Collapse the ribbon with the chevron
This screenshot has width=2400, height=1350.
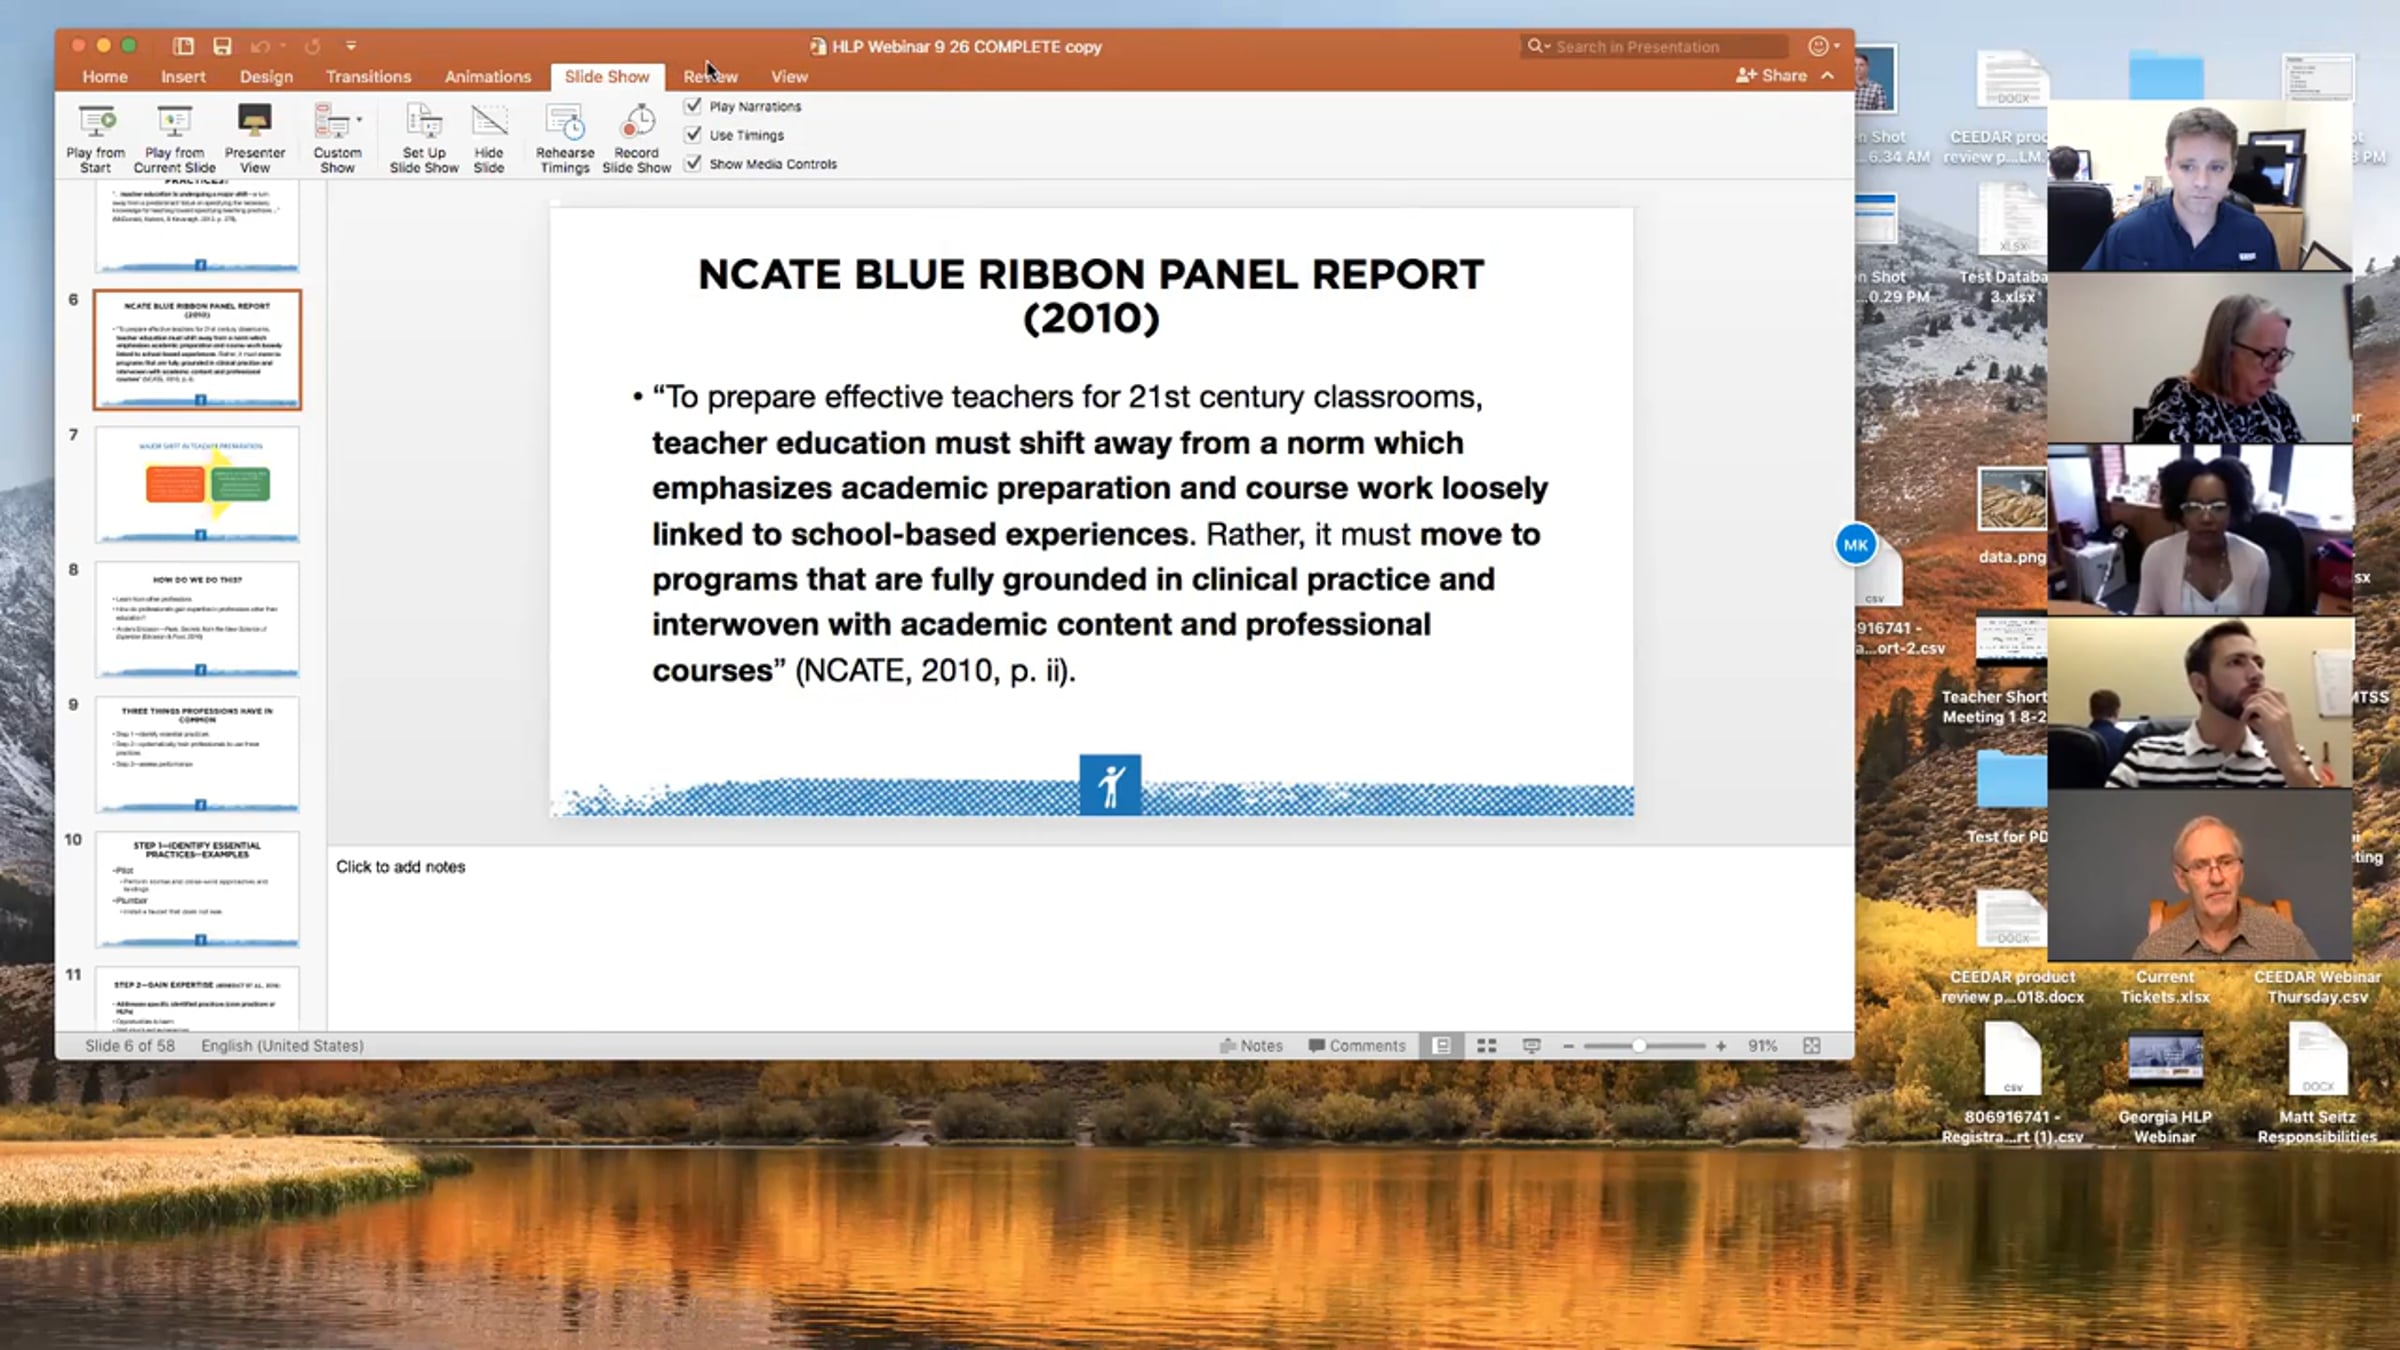point(1828,76)
